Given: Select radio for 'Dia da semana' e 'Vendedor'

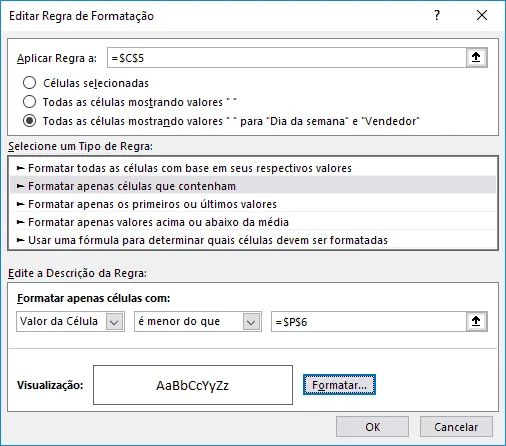Looking at the screenshot, I should pos(29,121).
